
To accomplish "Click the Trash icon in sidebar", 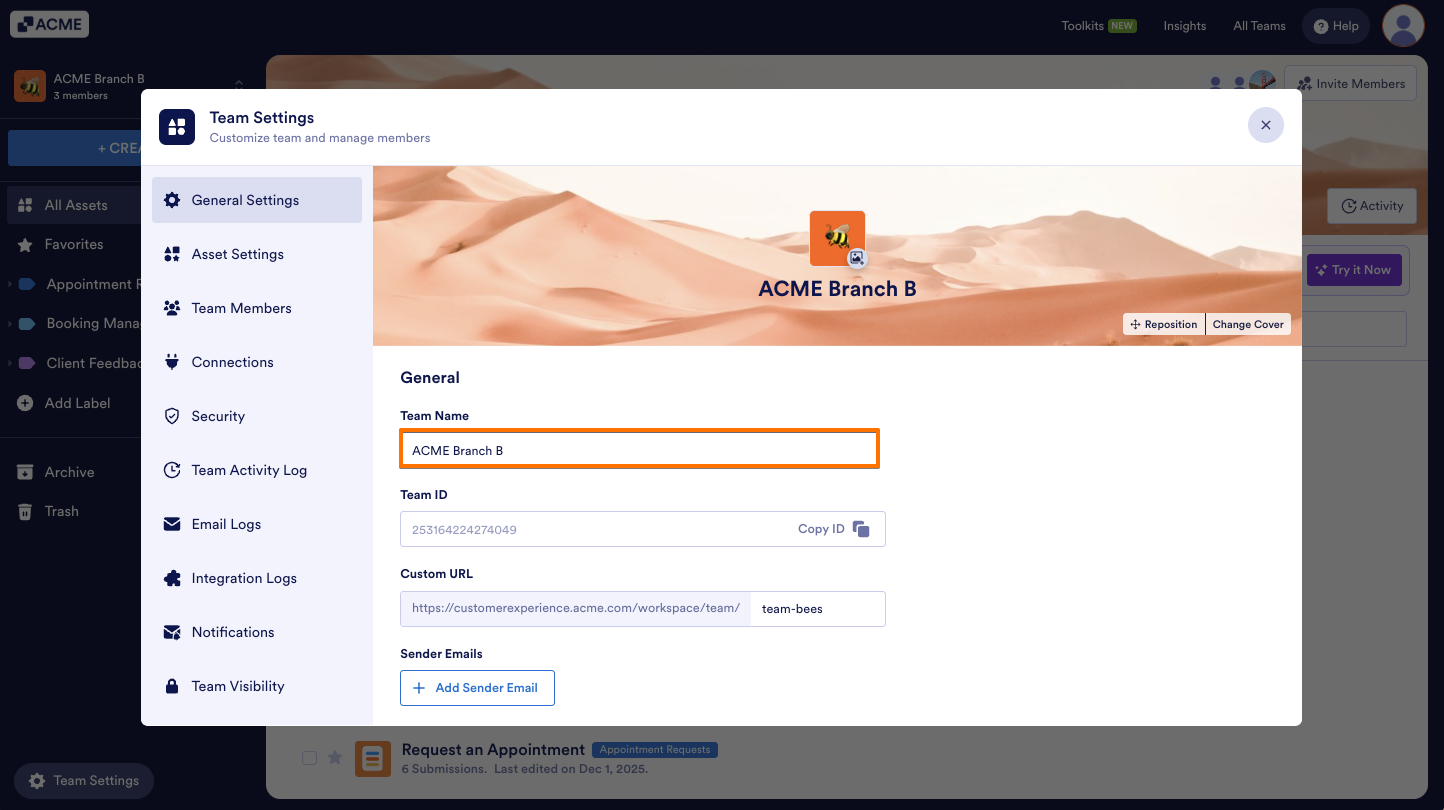I will point(25,511).
